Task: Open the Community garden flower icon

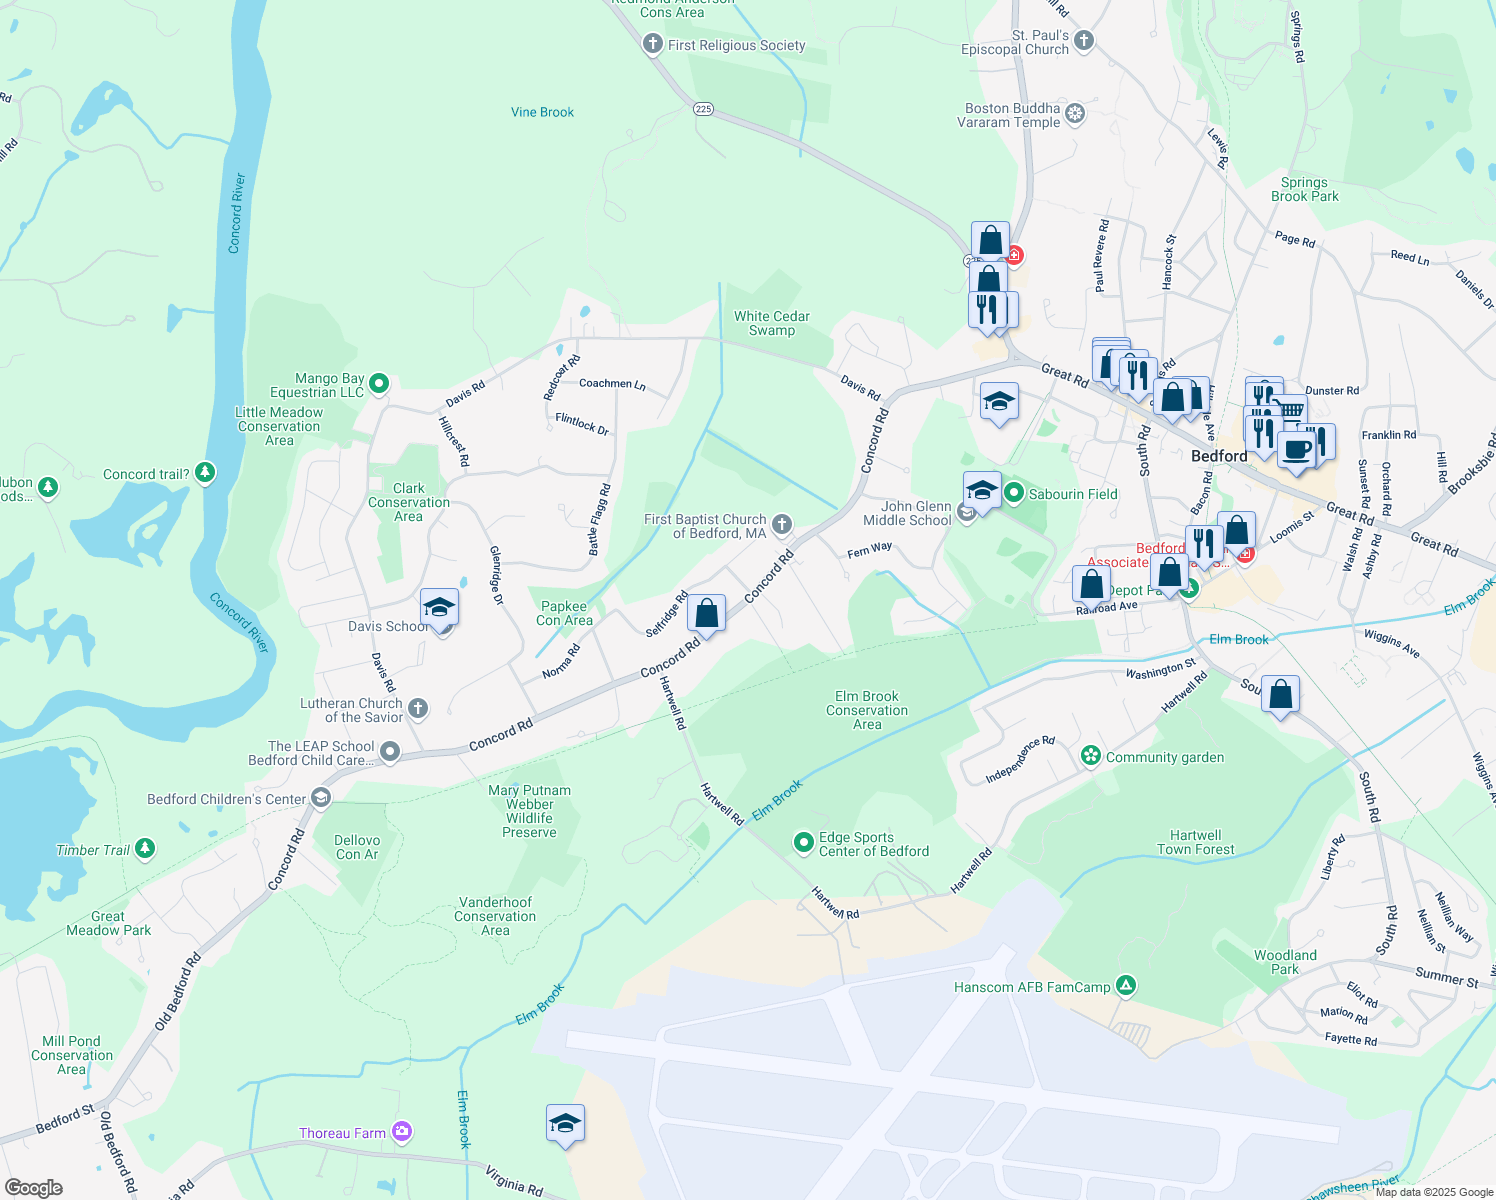Action: click(1091, 756)
